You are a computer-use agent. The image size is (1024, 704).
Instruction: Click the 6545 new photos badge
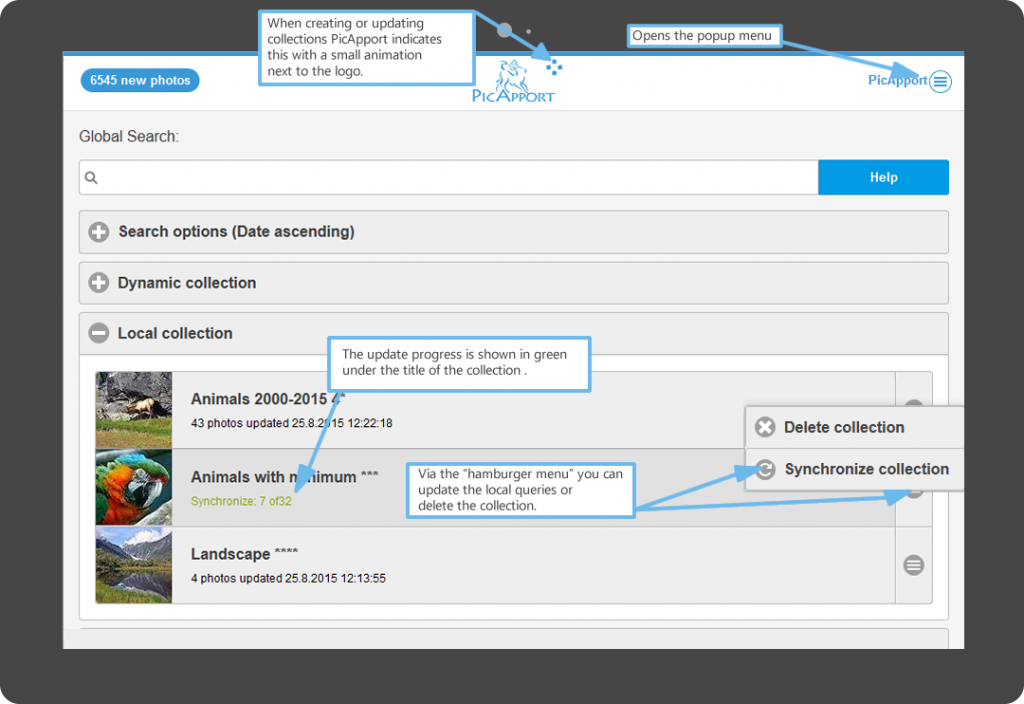(x=140, y=80)
